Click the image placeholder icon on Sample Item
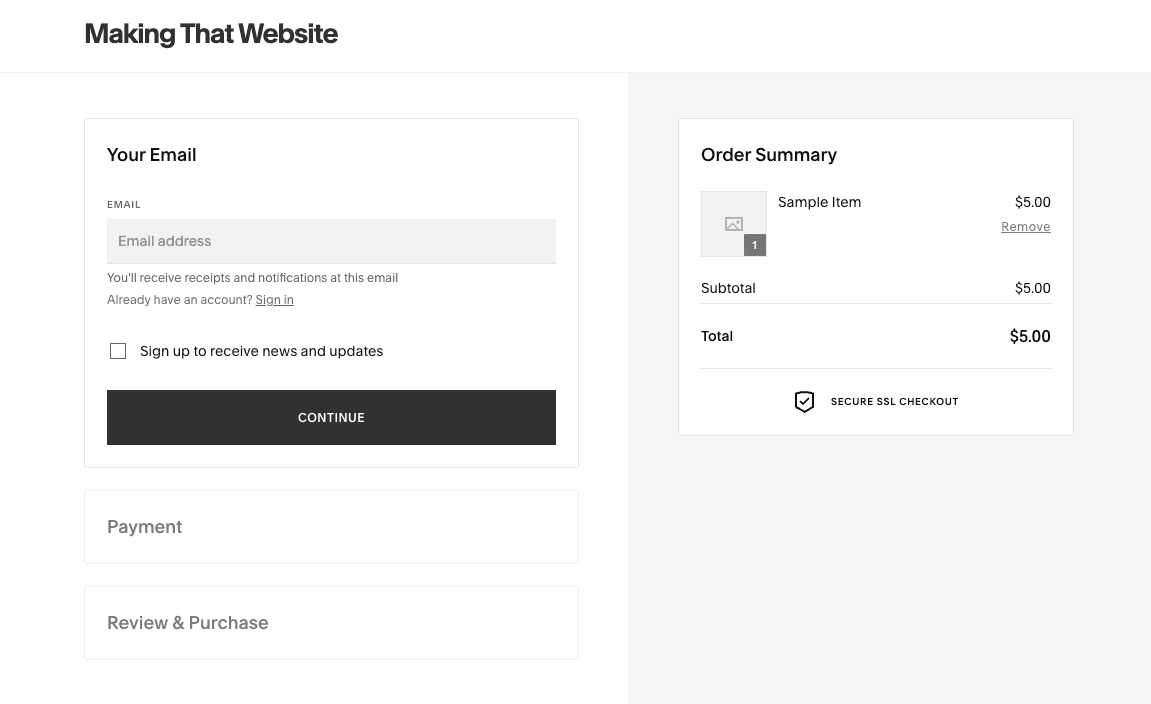This screenshot has height=704, width=1151. [x=734, y=223]
